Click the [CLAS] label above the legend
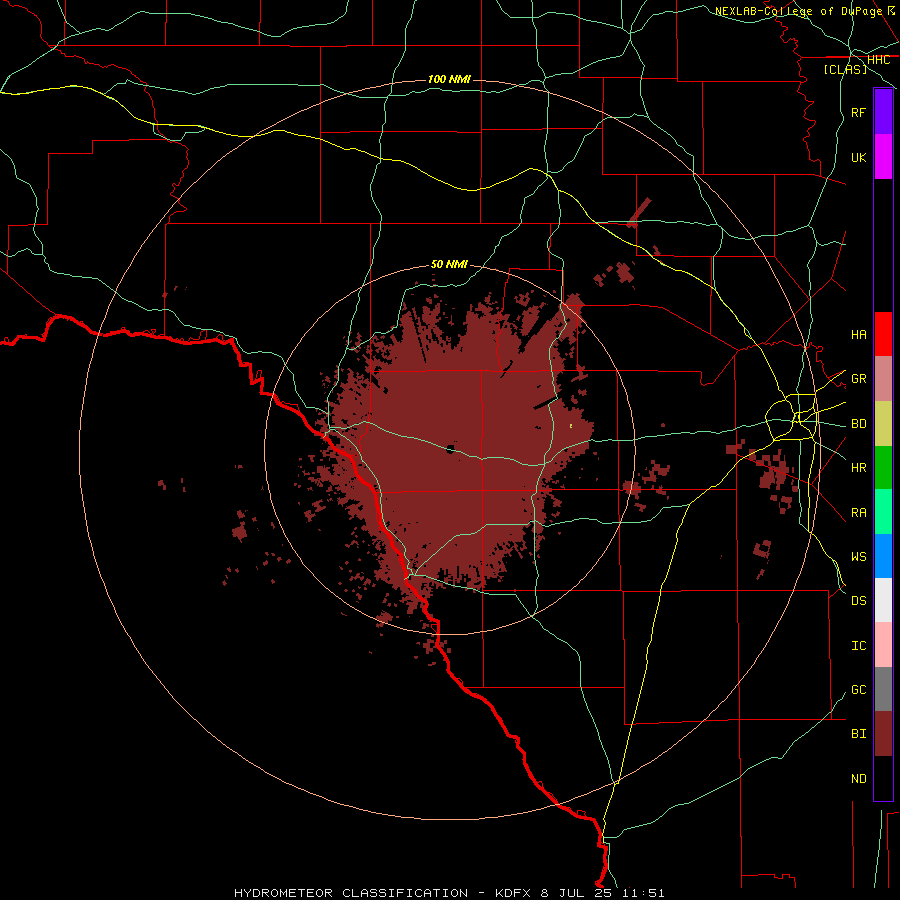This screenshot has width=900, height=900. (845, 69)
